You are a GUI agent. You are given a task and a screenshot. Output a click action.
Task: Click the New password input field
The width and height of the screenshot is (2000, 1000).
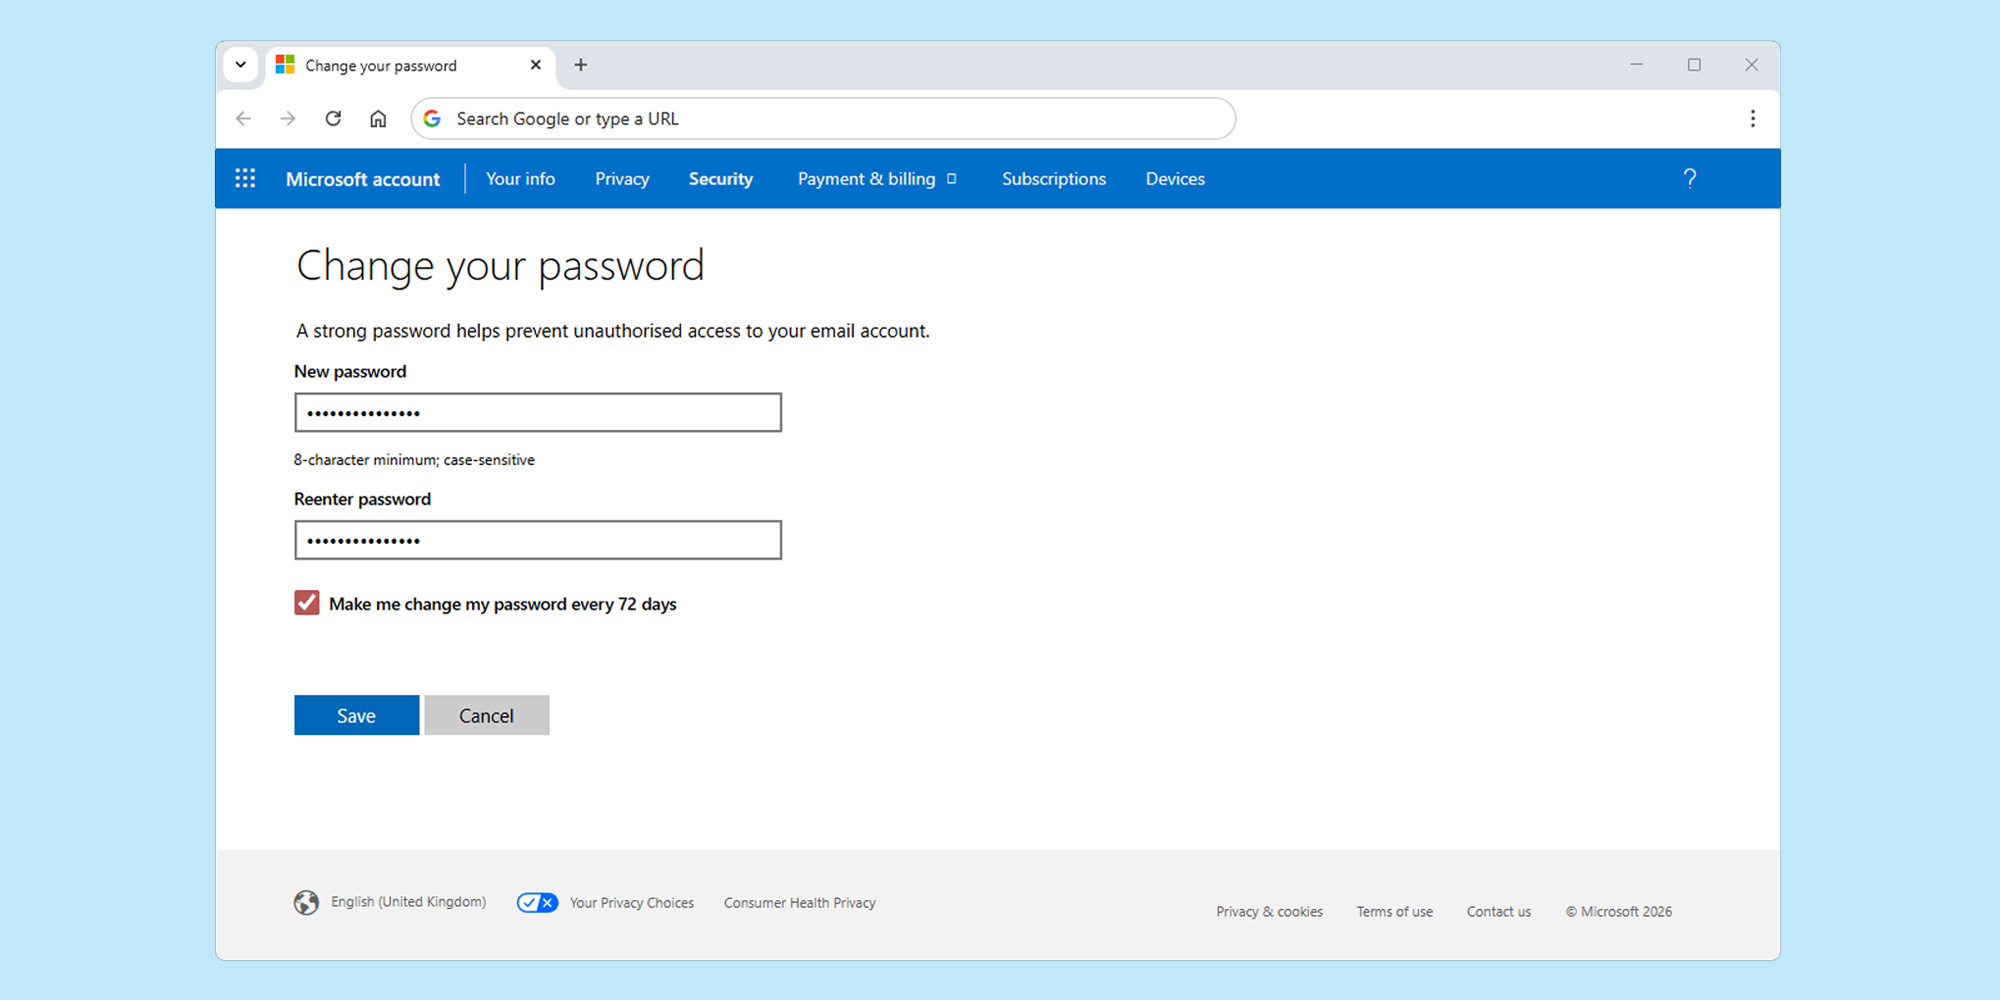(538, 412)
